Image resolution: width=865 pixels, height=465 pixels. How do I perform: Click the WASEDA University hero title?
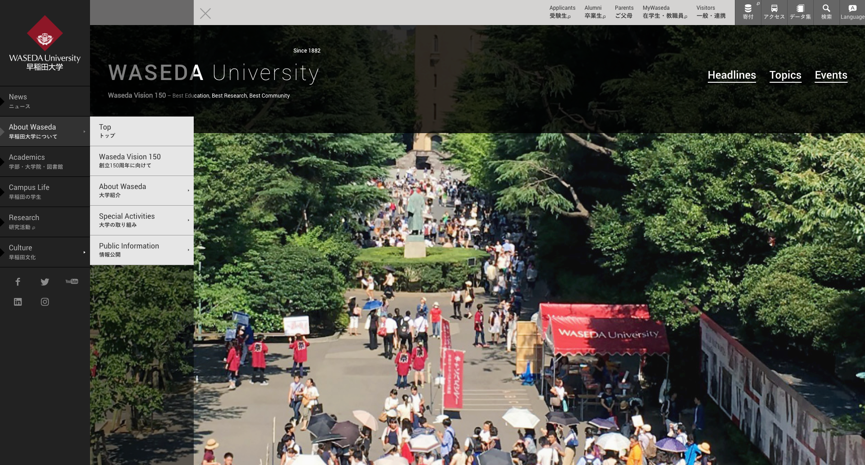coord(214,73)
